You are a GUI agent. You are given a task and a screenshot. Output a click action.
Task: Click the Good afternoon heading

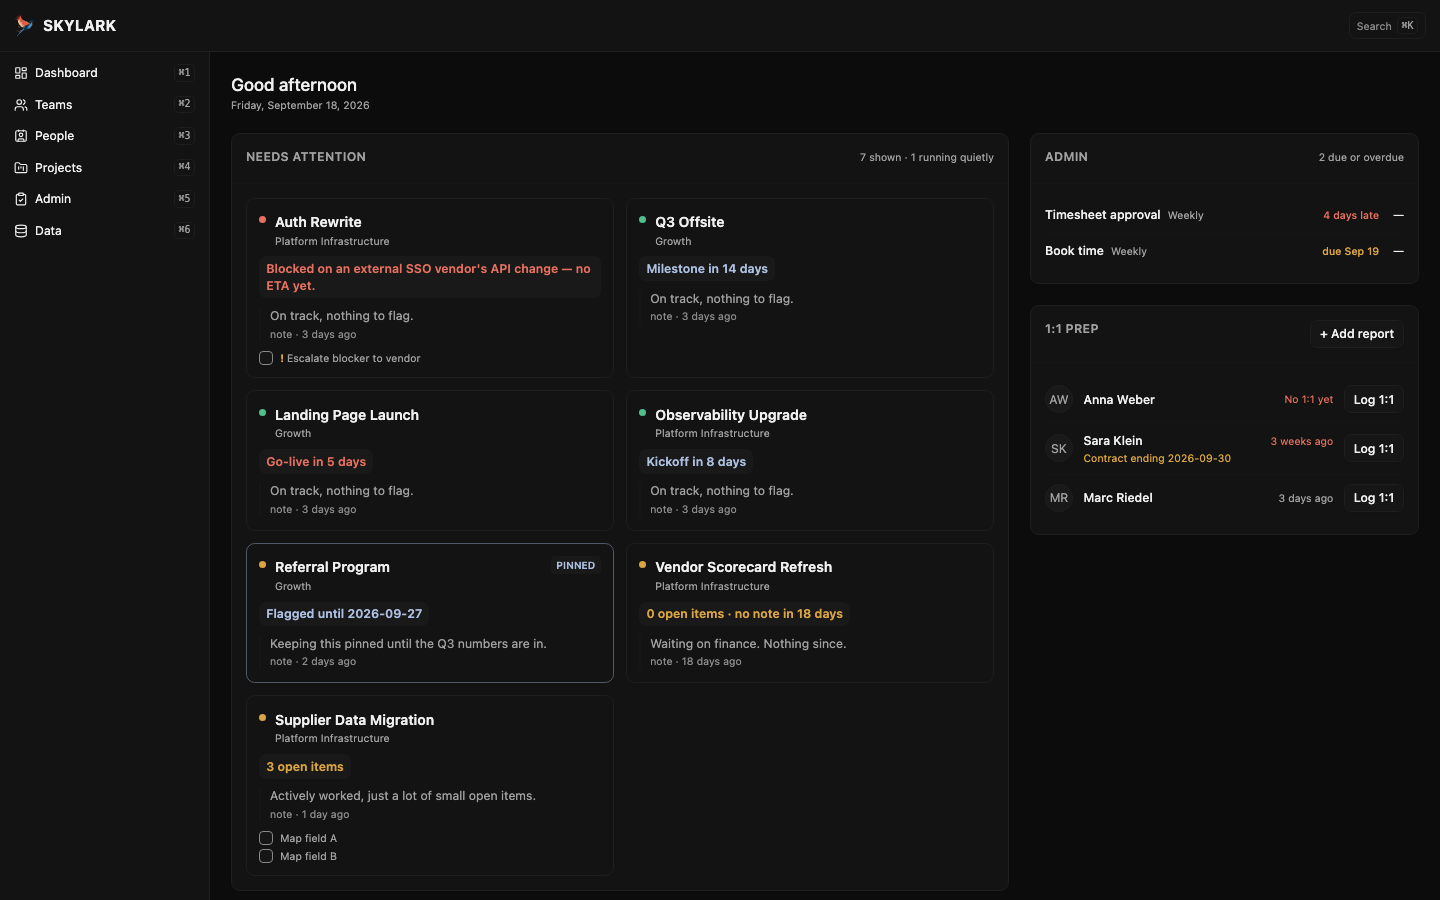point(294,85)
